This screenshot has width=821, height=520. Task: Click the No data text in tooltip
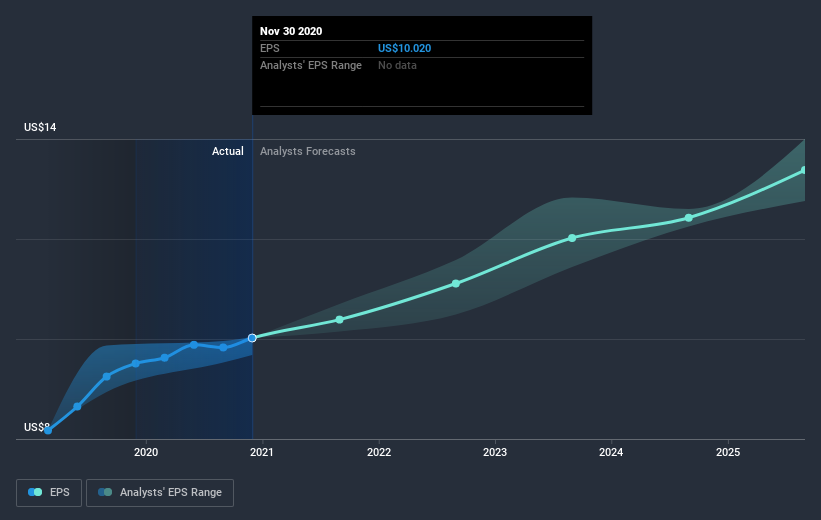coord(397,65)
